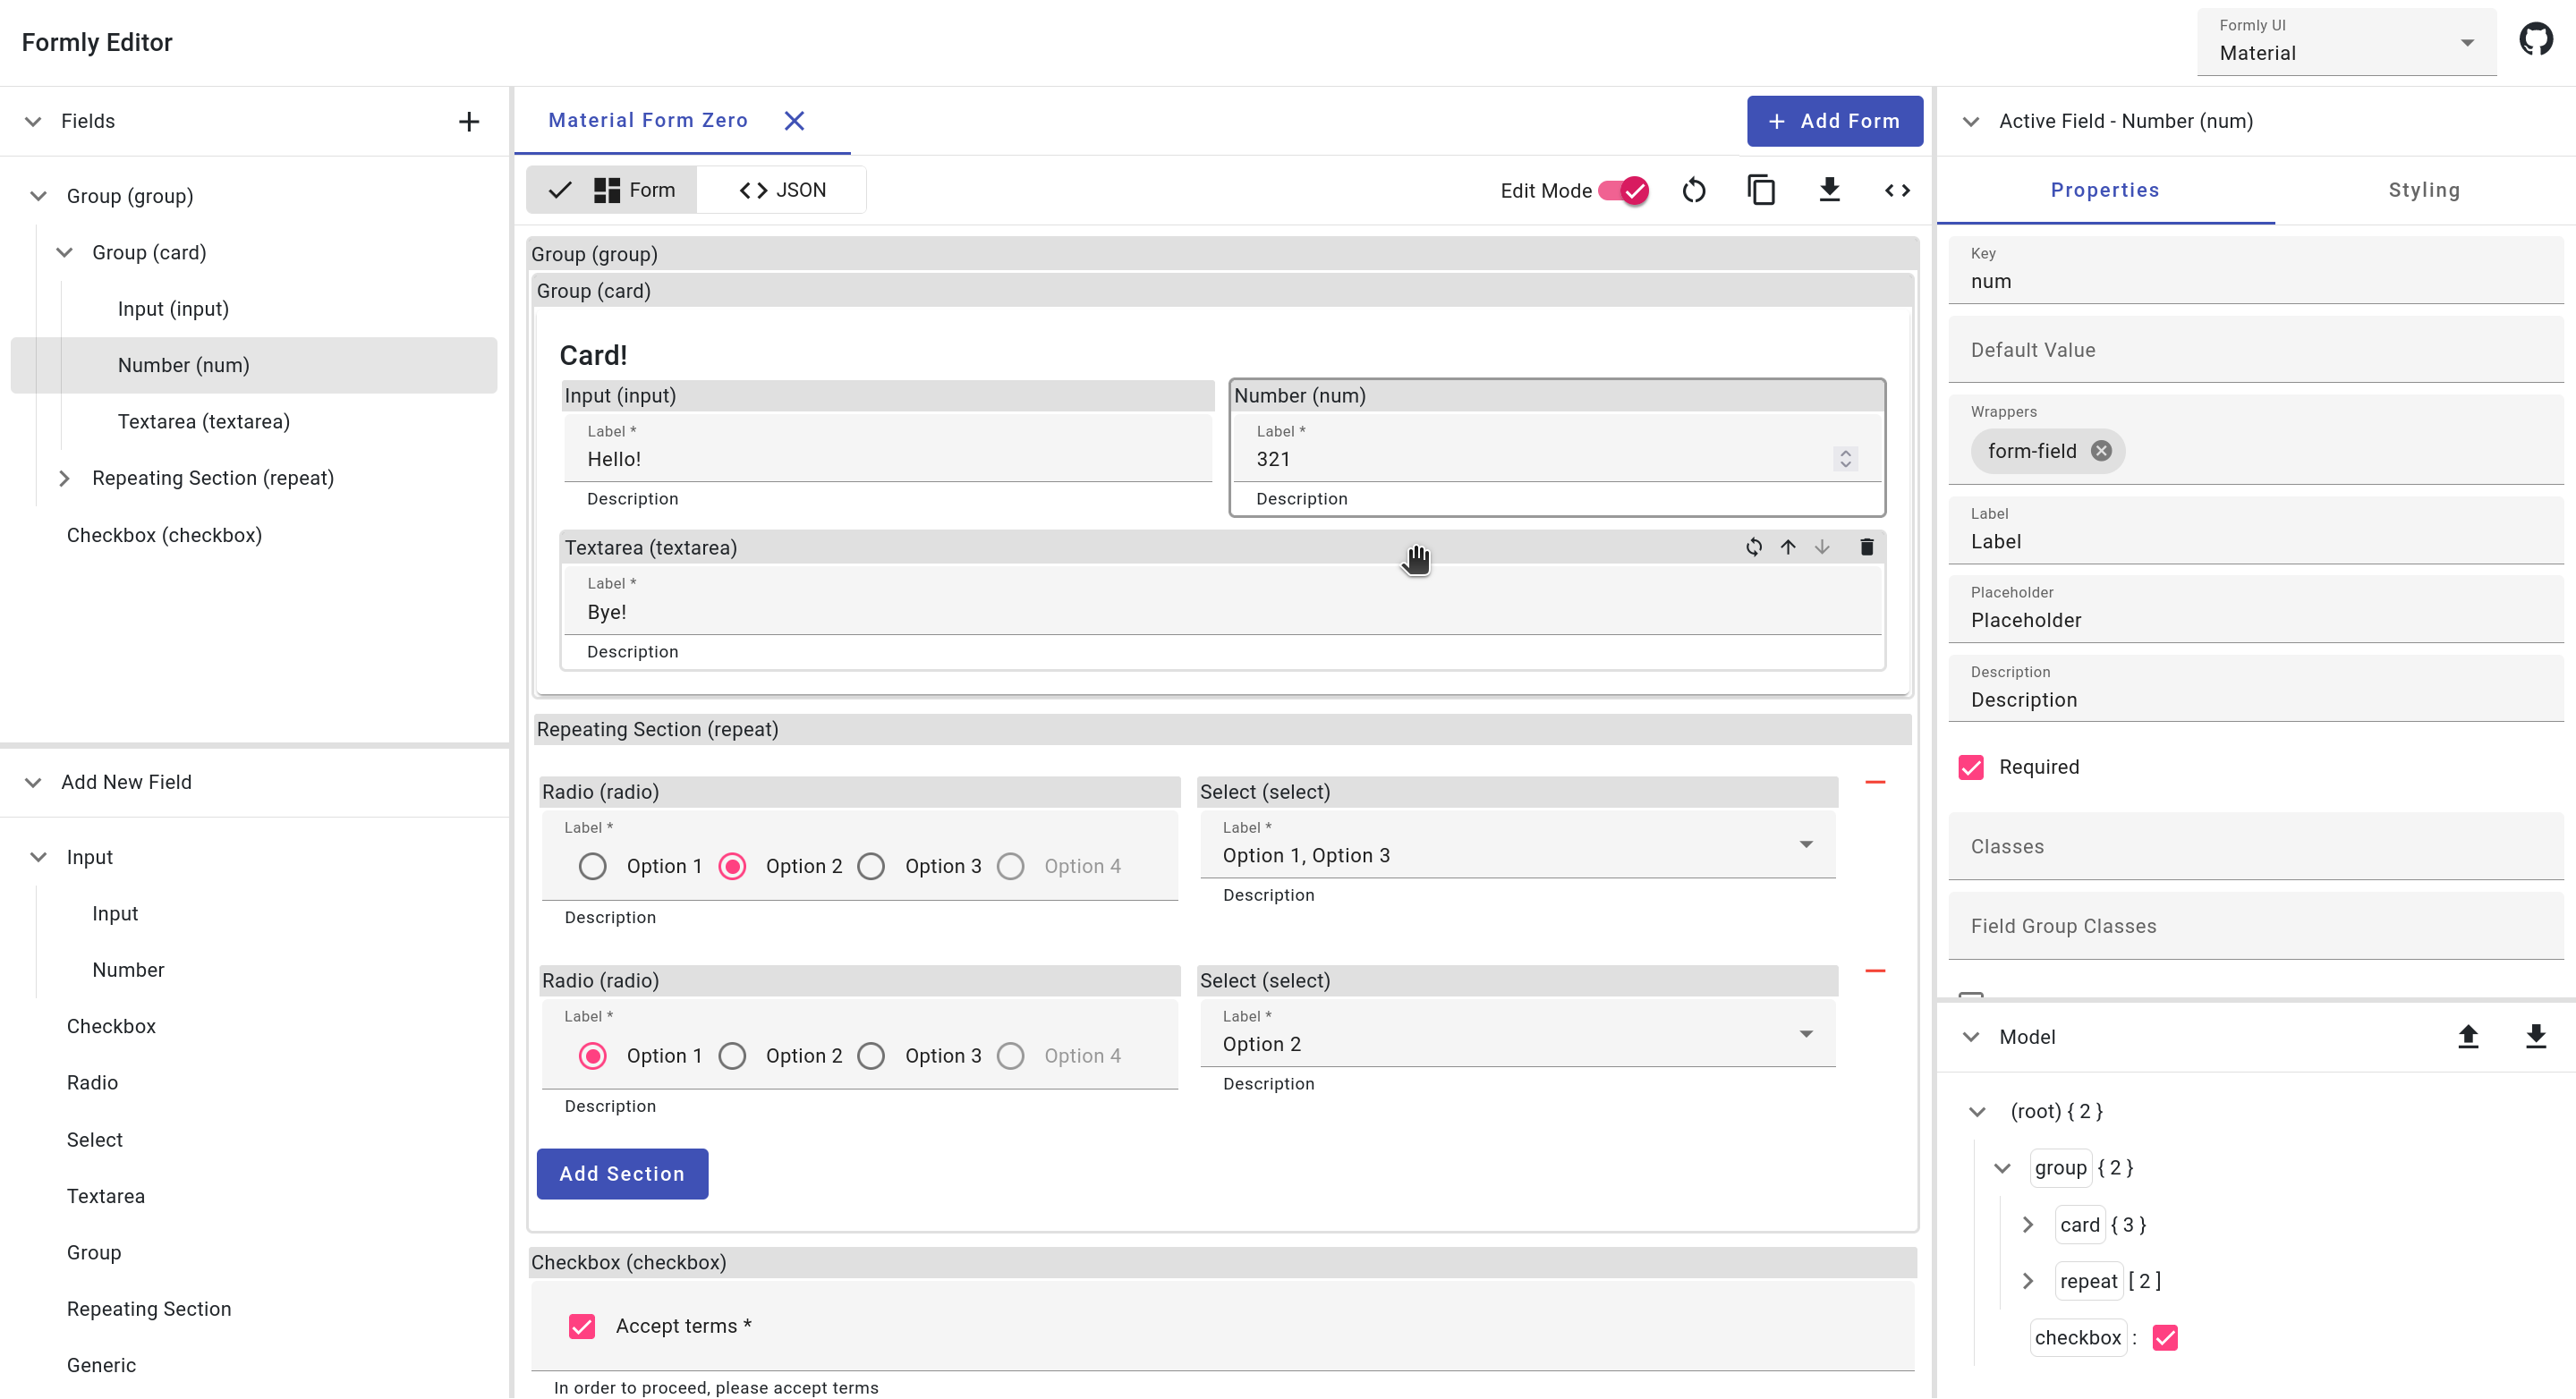Turn off the Edit Mode toggle
Screen dimensions: 2576x1399
coord(1622,190)
